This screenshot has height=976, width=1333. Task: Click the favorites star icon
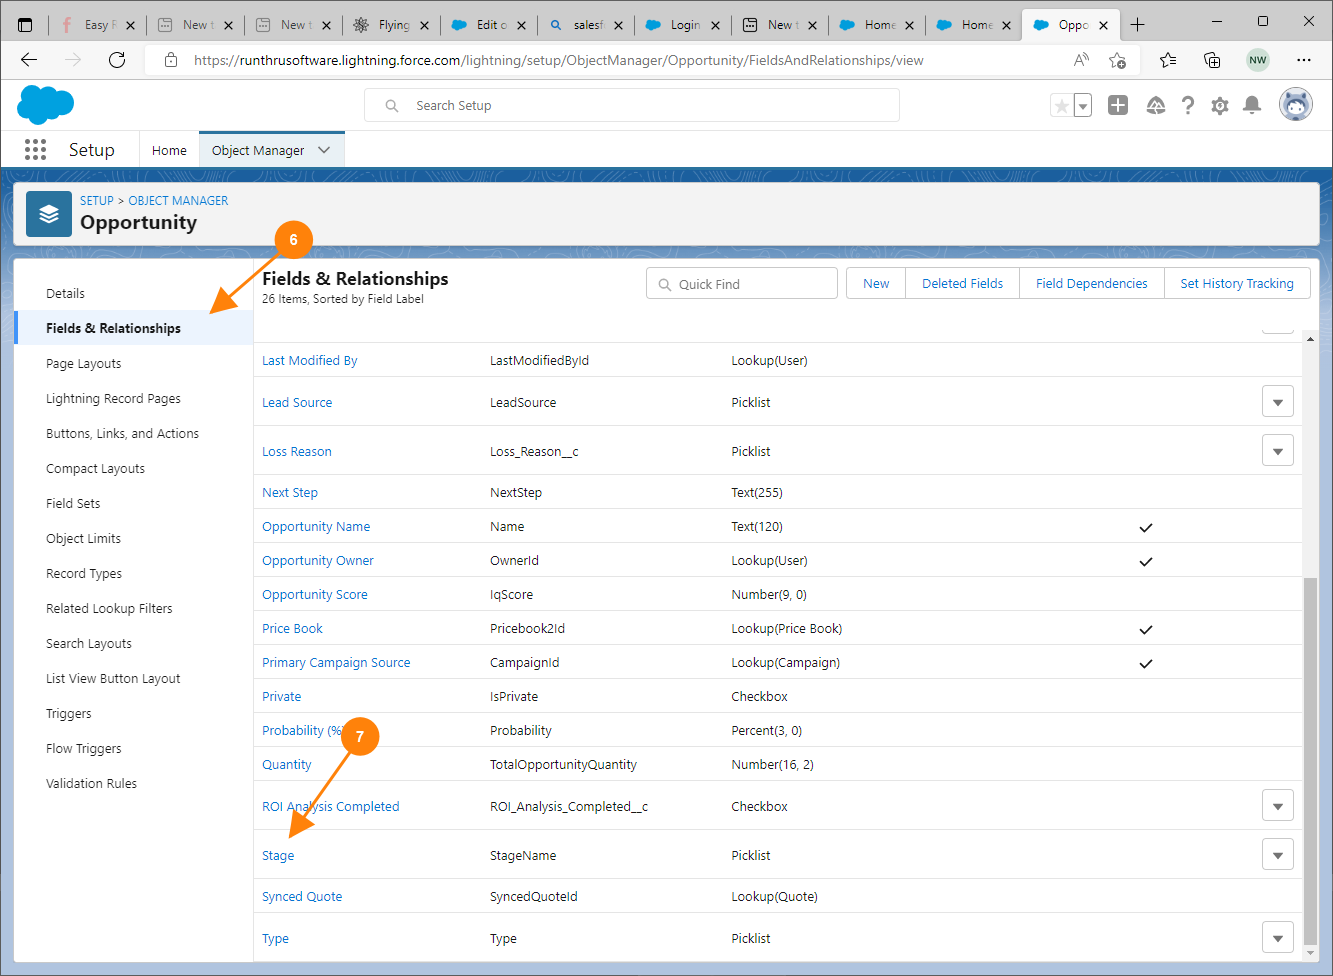(x=1061, y=105)
